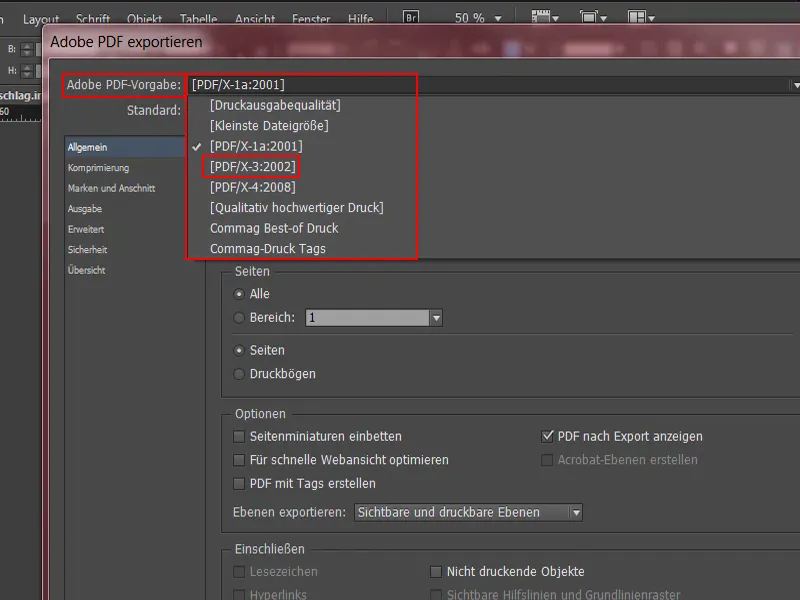The width and height of the screenshot is (800, 600).
Task: Open the Hilfe menu
Action: tap(361, 19)
